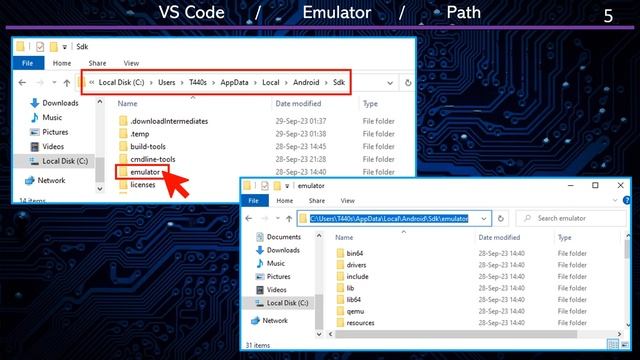Screen dimensions: 640x360
Task: Expand the ribbon in emulator window
Action: pyautogui.click(x=615, y=200)
